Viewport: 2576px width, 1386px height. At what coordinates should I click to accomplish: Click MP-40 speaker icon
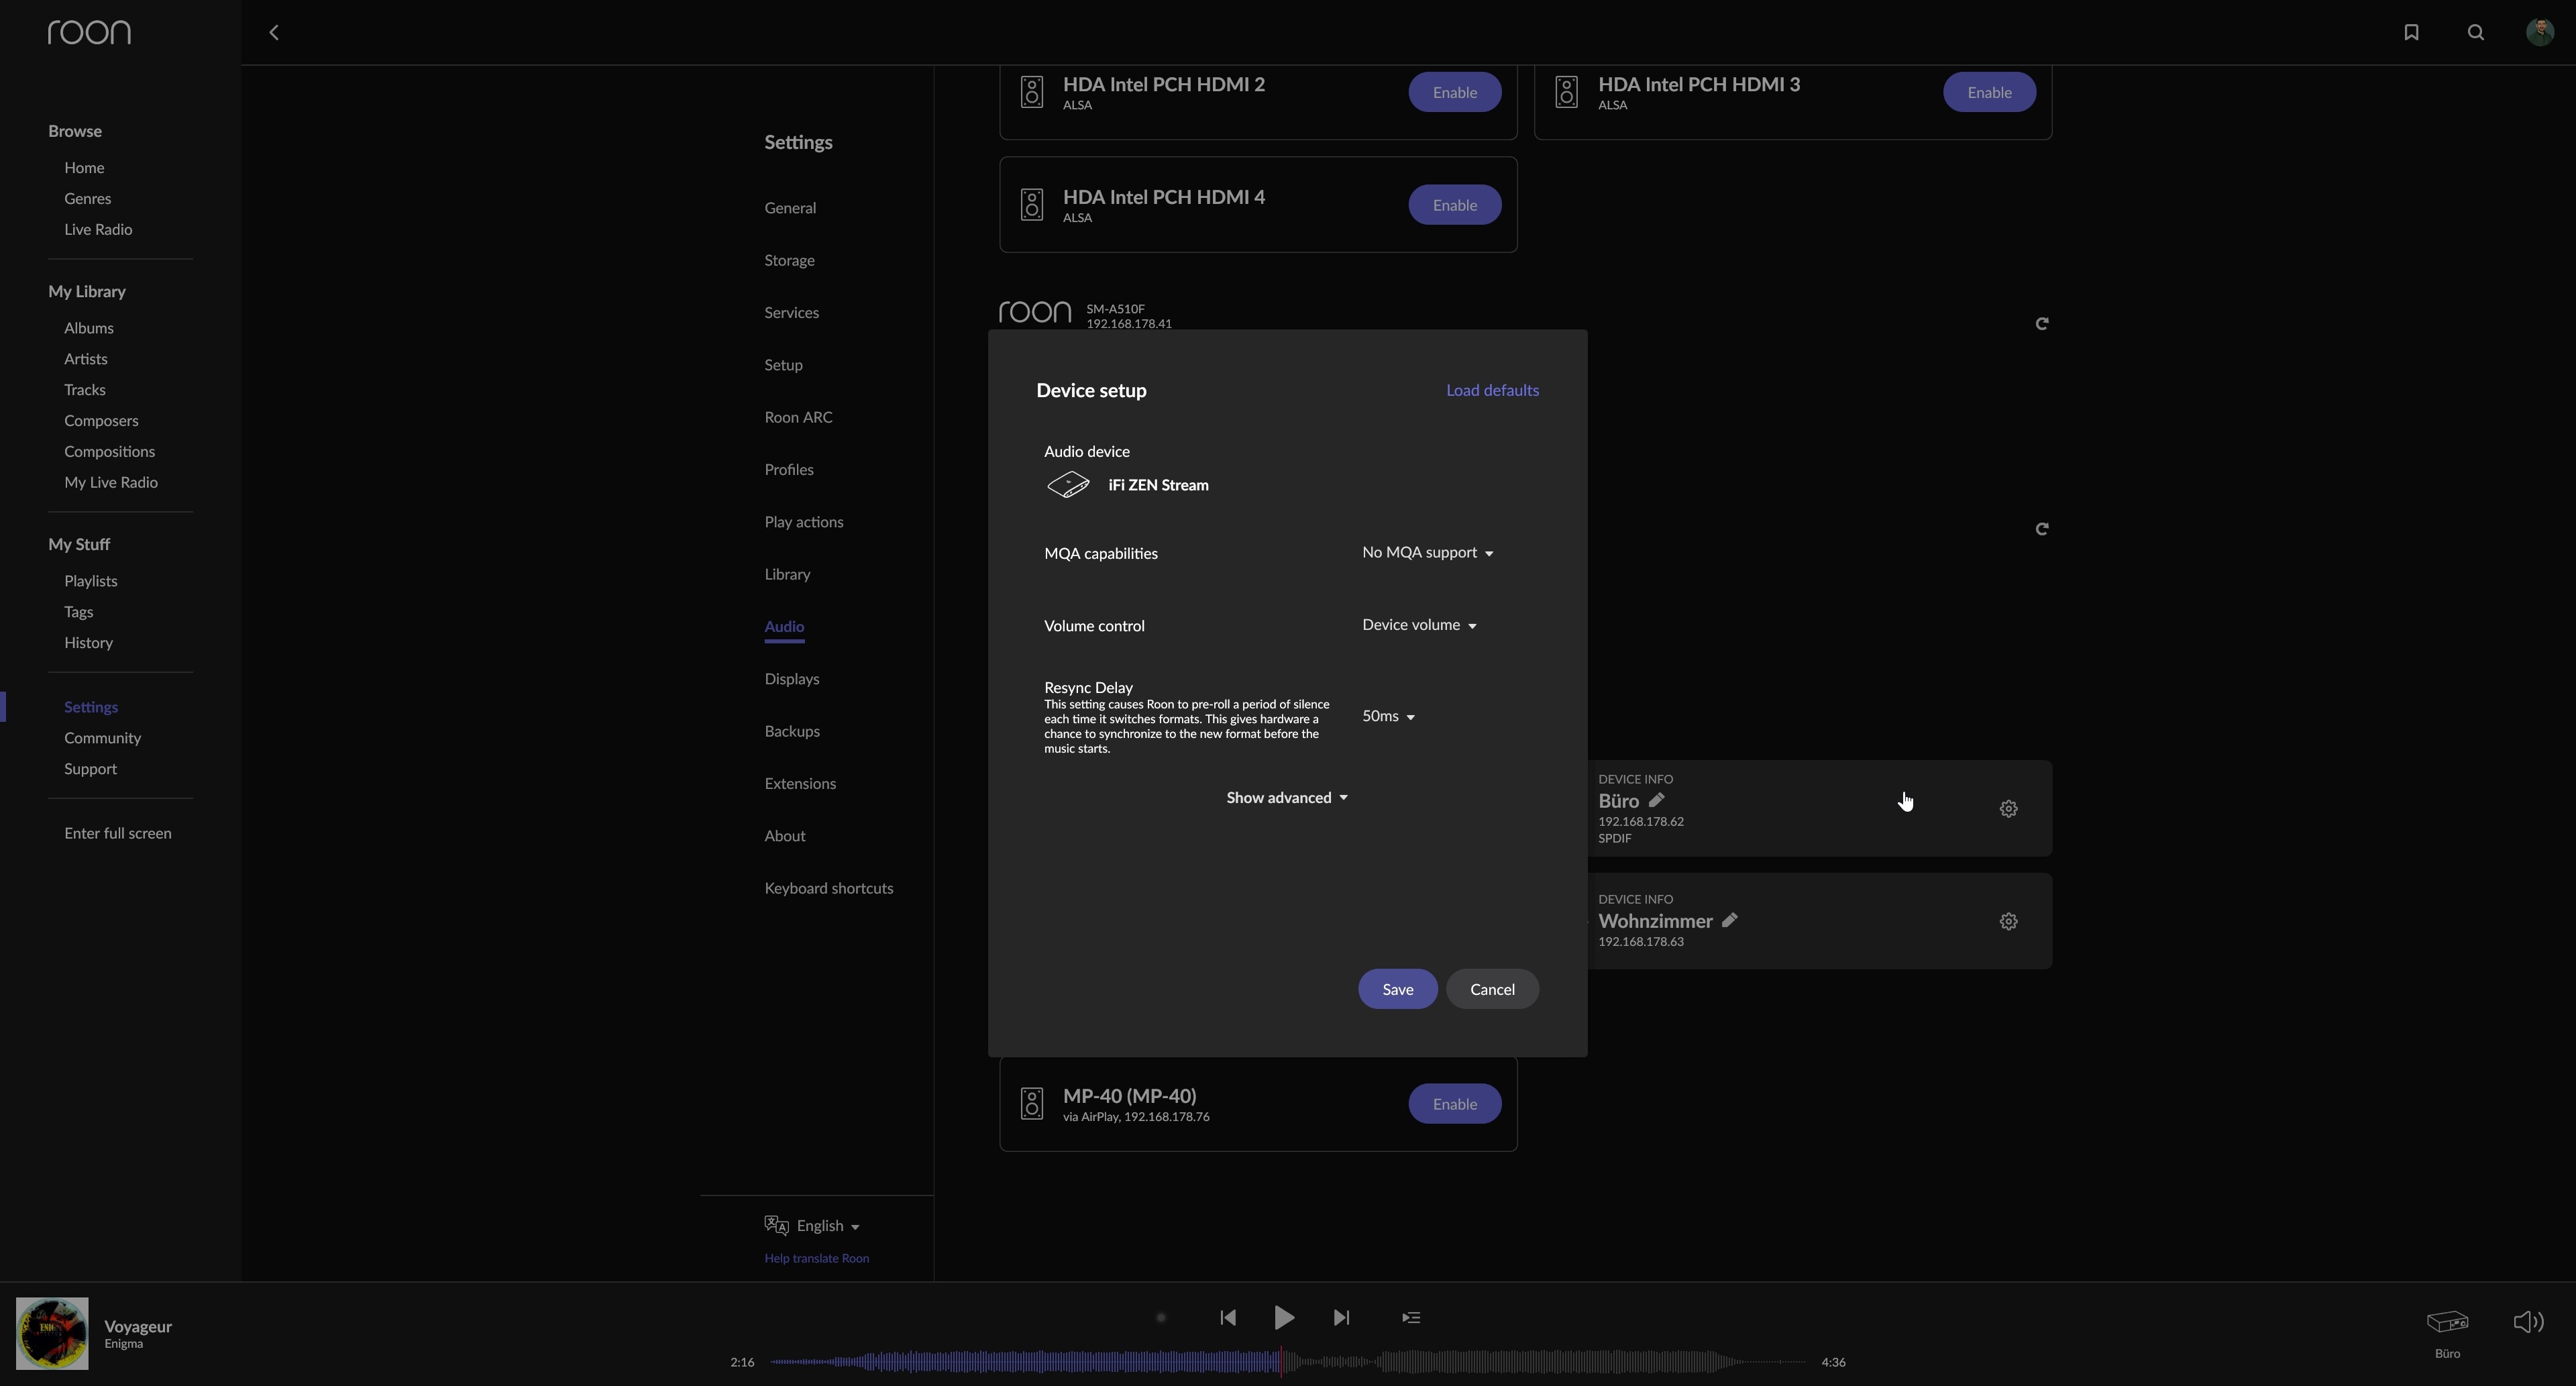tap(1032, 1104)
